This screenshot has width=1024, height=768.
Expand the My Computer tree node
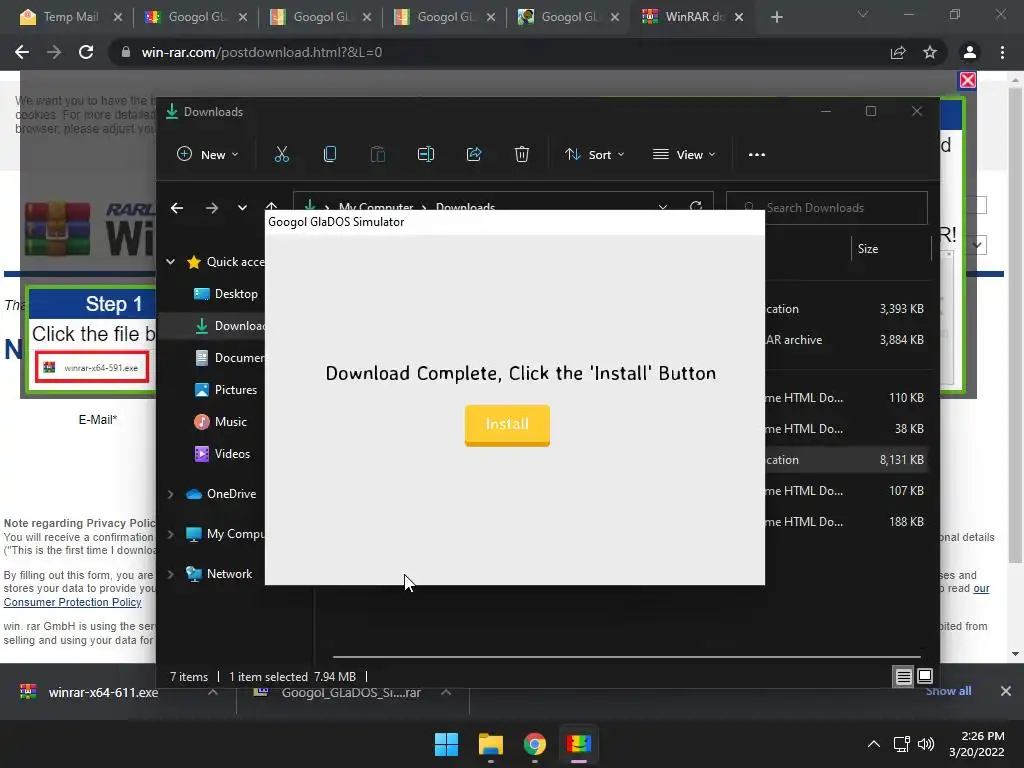tap(170, 534)
